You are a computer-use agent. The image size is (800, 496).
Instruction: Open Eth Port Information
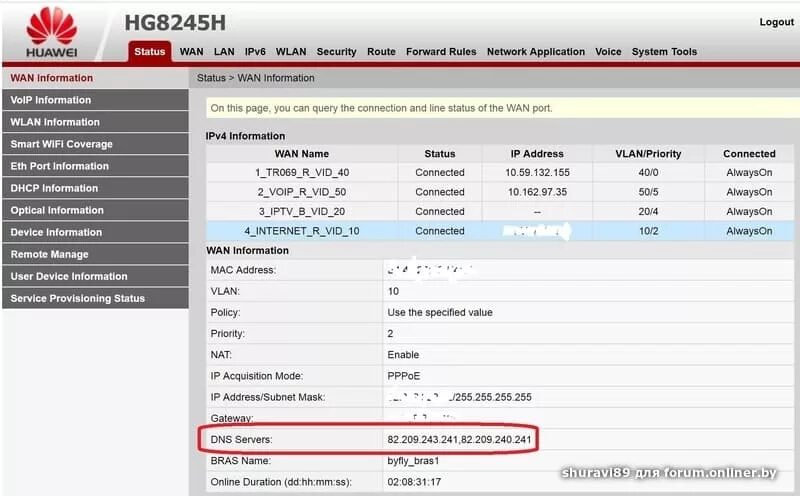95,166
